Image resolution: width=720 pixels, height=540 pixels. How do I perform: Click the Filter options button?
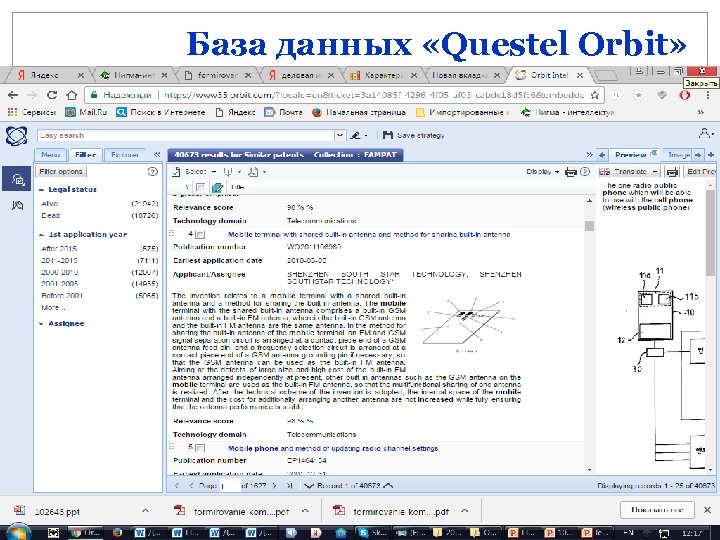(61, 171)
